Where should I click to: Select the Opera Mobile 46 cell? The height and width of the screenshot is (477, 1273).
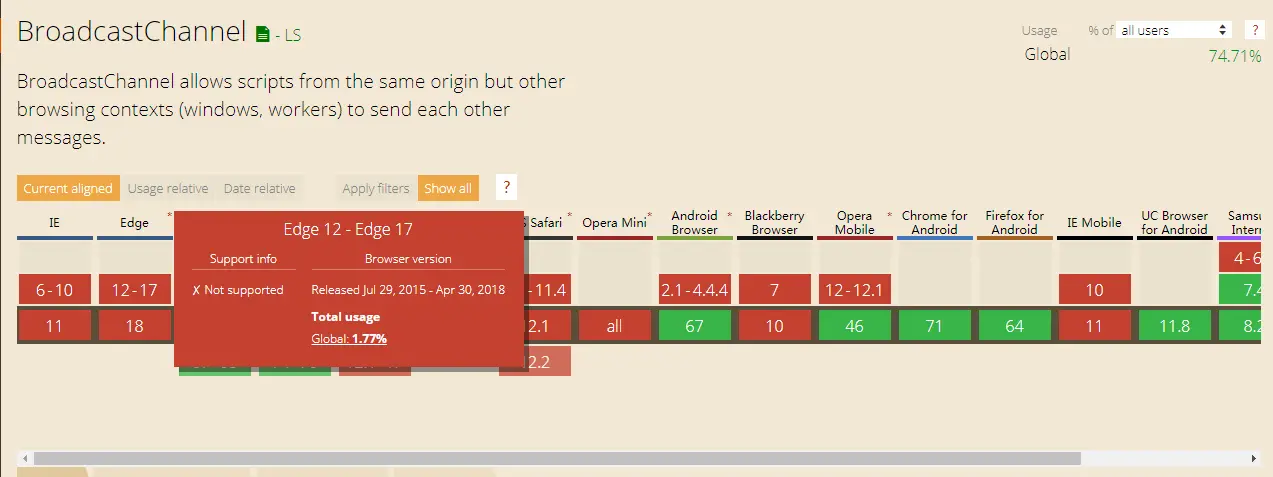855,326
